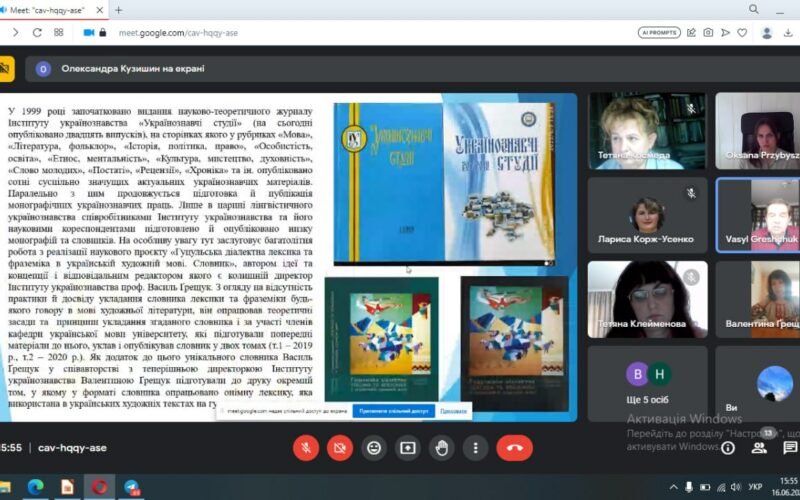This screenshot has height=500, width=800.
Task: Show hidden system tray icons chevron
Action: (673, 487)
